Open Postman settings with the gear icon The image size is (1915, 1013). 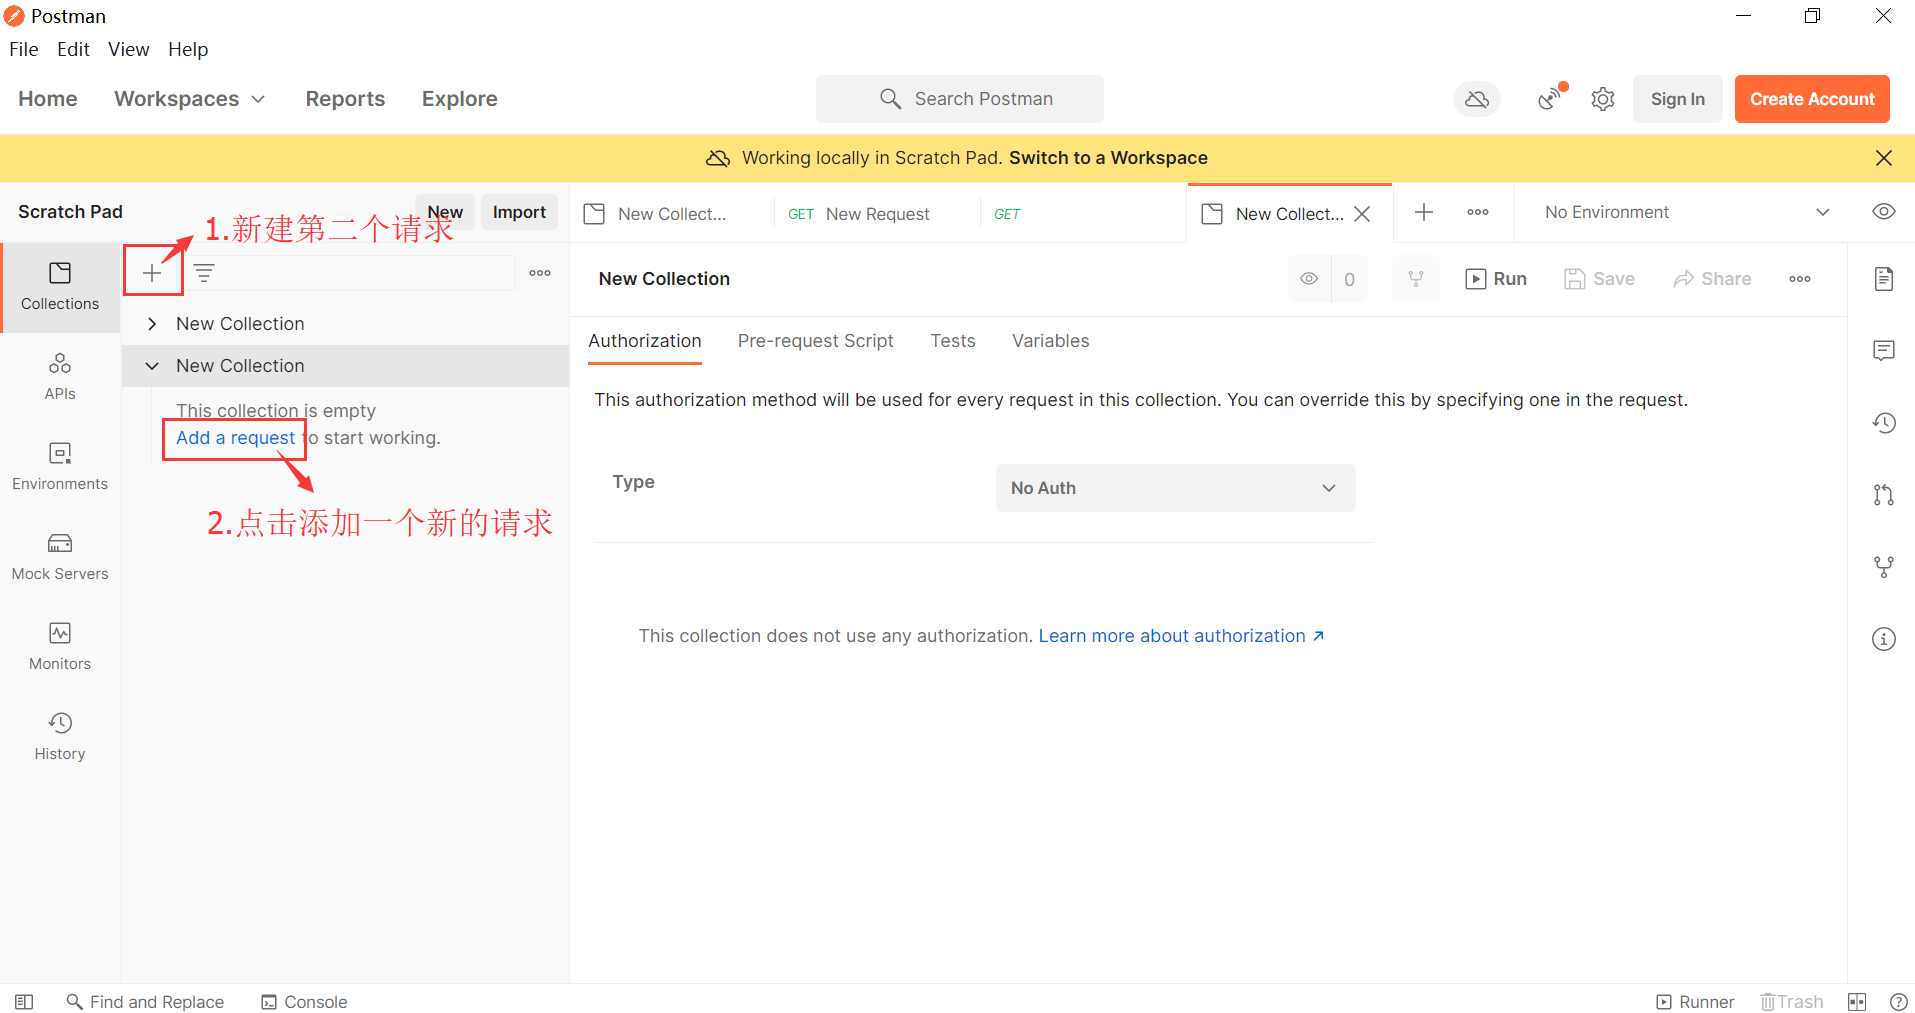pyautogui.click(x=1602, y=98)
